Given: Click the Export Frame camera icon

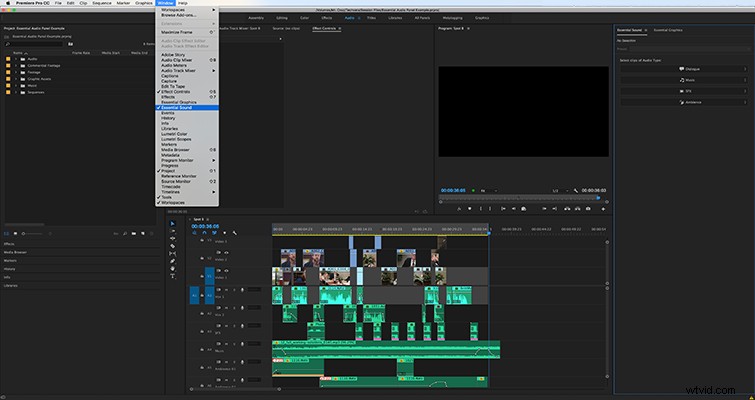Looking at the screenshot, I should 588,209.
